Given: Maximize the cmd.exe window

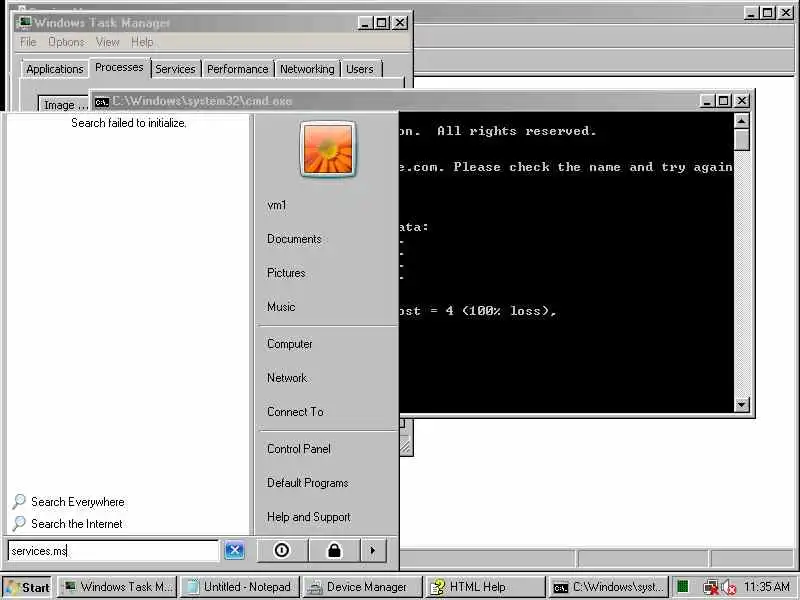Looking at the screenshot, I should click(x=723, y=101).
